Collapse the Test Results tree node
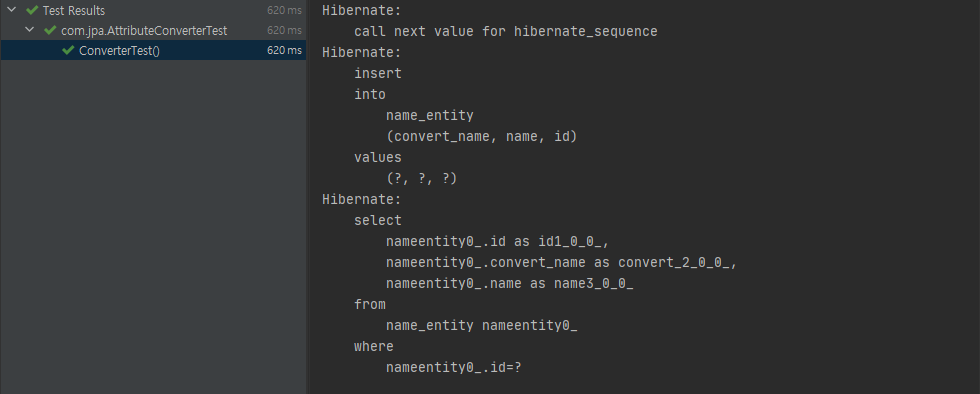 (x=11, y=10)
